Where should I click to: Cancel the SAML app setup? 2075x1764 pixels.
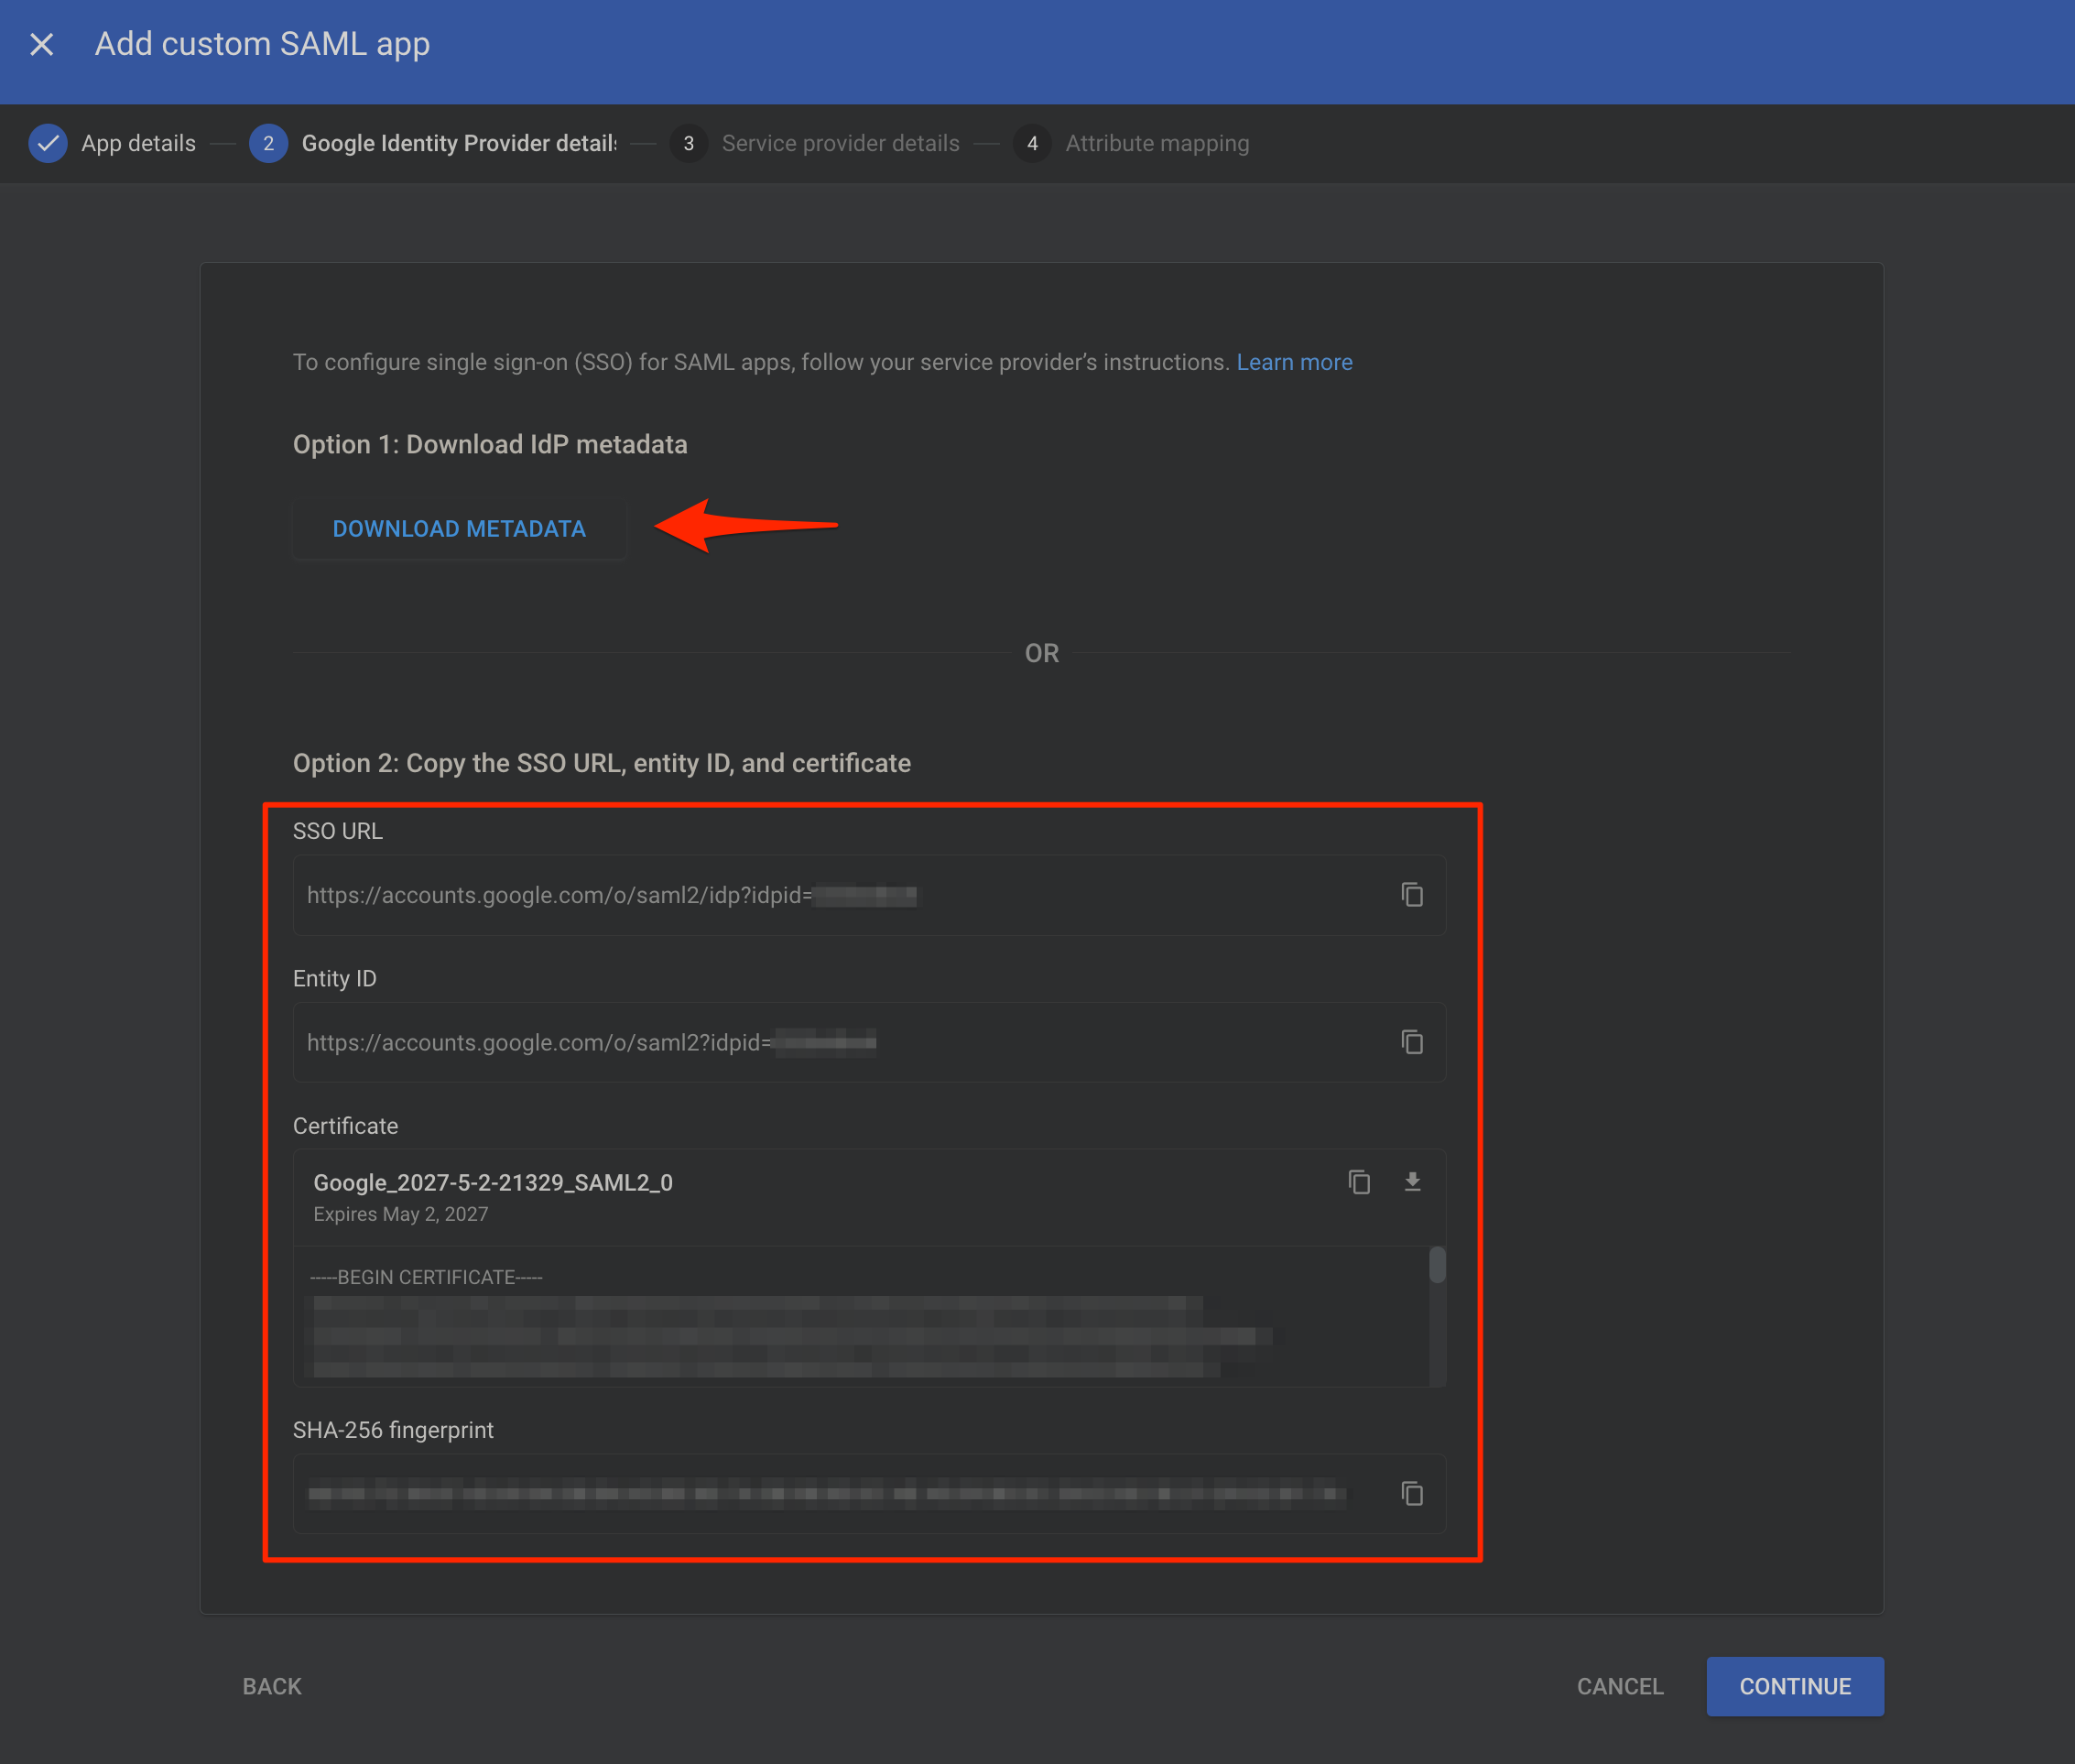[x=1620, y=1686]
